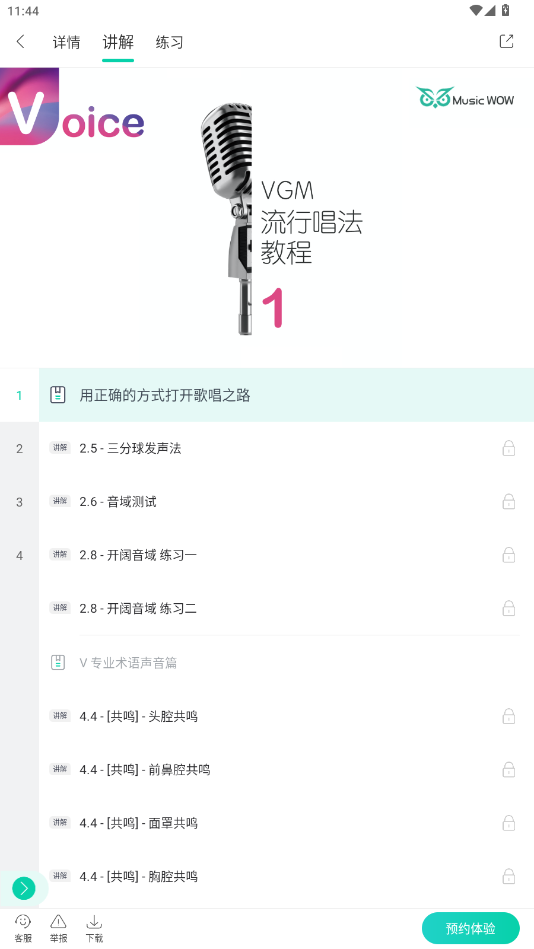534x949 pixels.
Task: Click lock icon beside 头腔共鸣 lesson
Action: click(509, 717)
